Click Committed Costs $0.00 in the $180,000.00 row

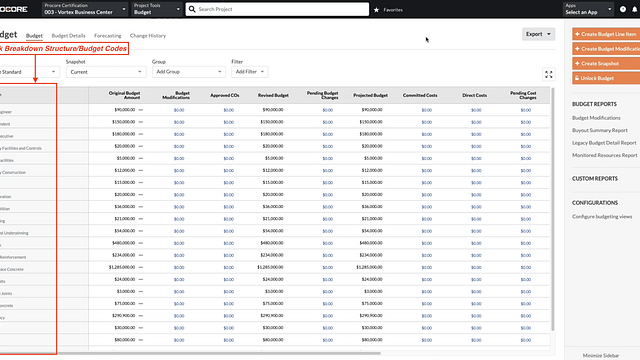pyautogui.click(x=427, y=134)
